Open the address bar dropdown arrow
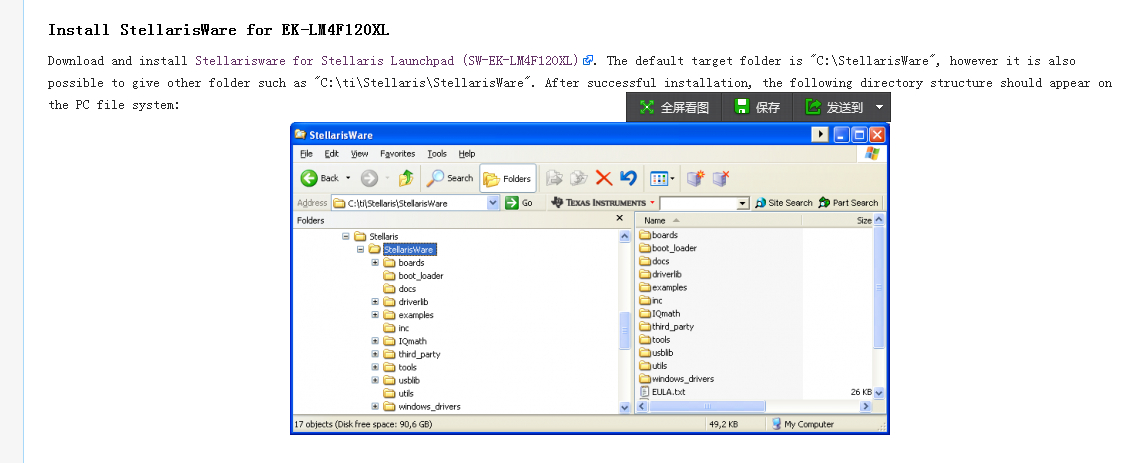Viewport: 1138px width, 463px height. pos(494,203)
